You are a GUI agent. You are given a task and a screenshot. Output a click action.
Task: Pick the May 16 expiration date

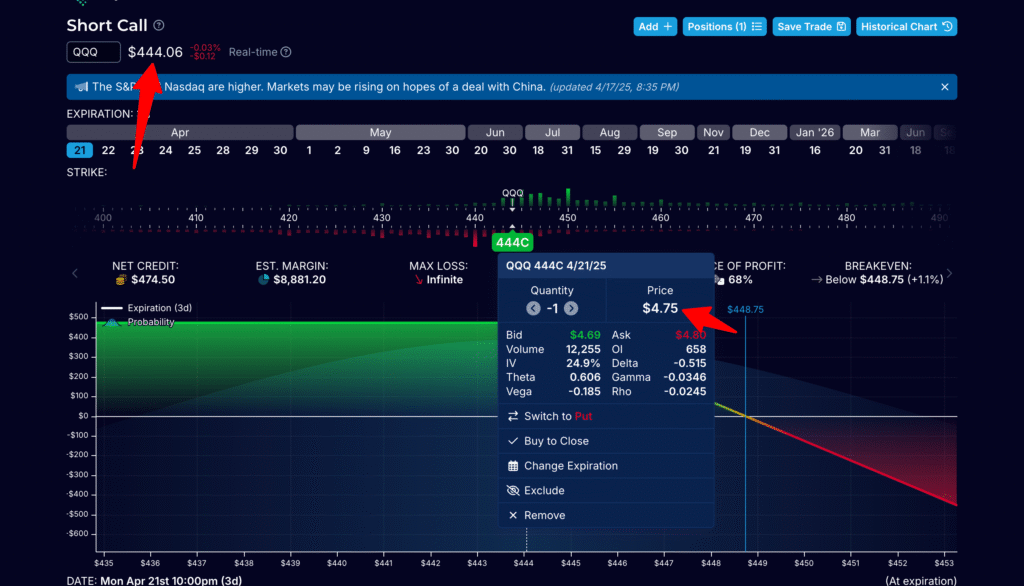pyautogui.click(x=395, y=150)
